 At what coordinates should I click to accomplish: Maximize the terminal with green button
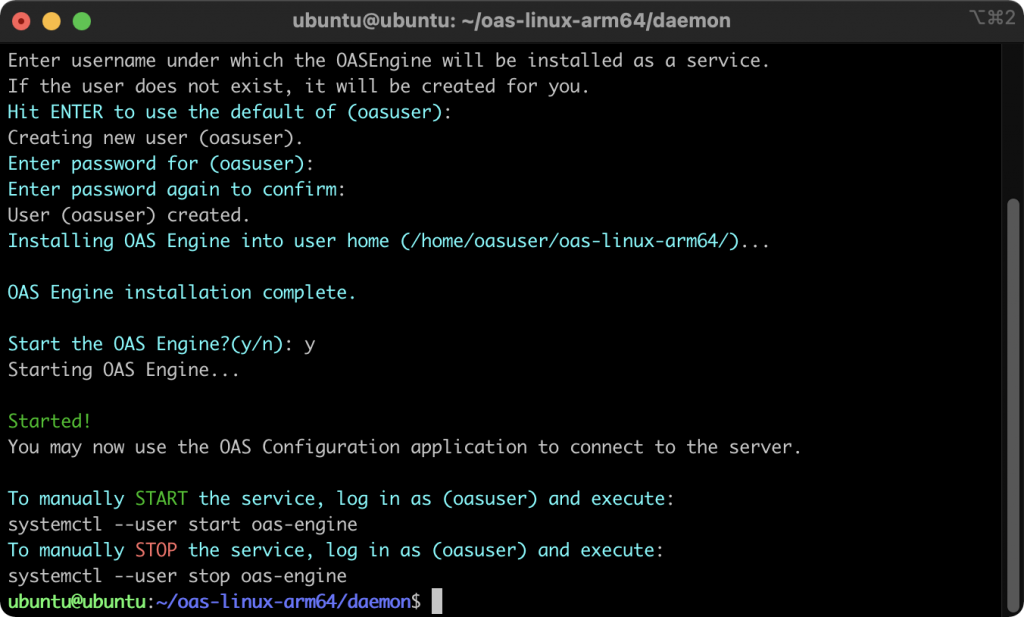[x=82, y=20]
